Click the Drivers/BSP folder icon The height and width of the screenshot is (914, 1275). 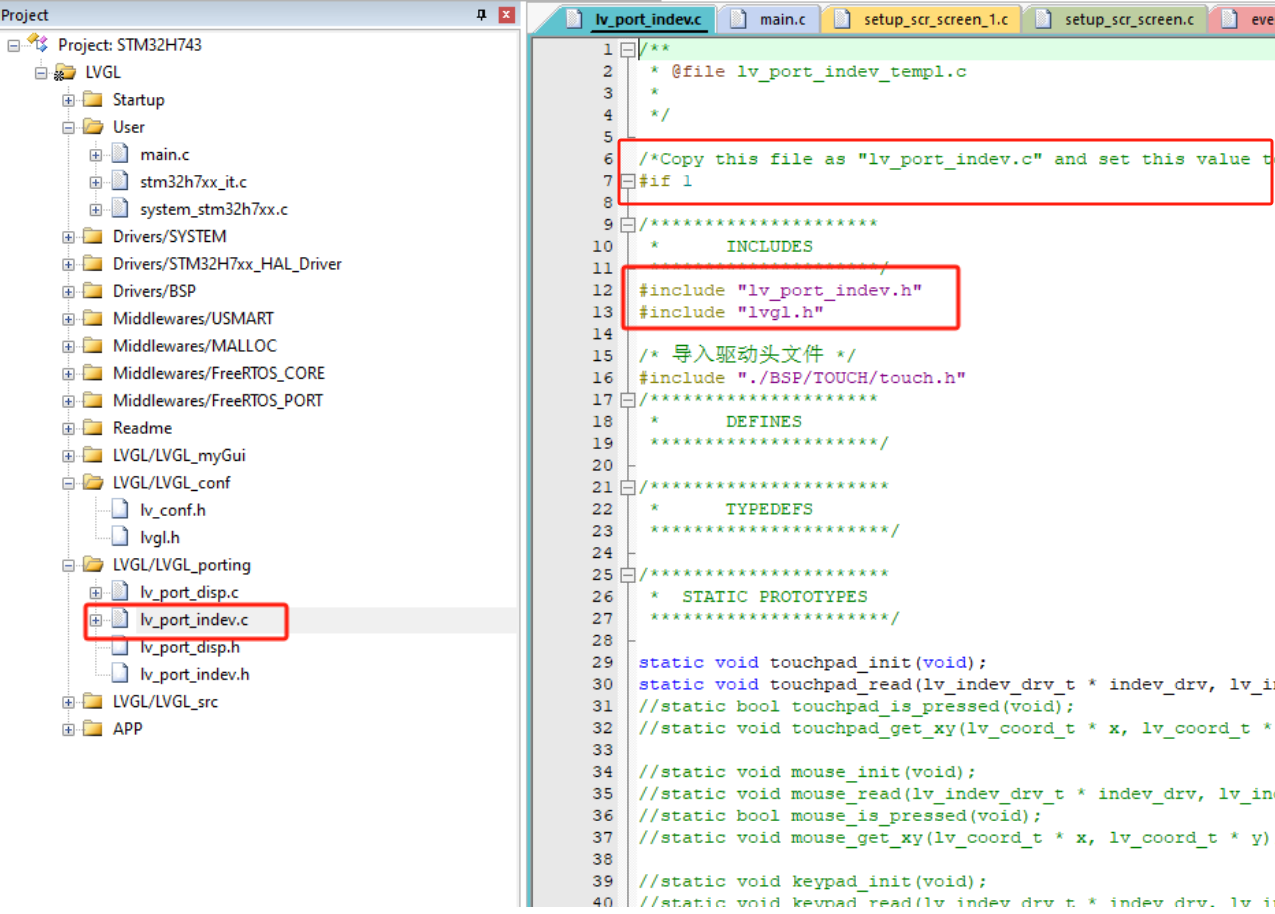pos(93,291)
